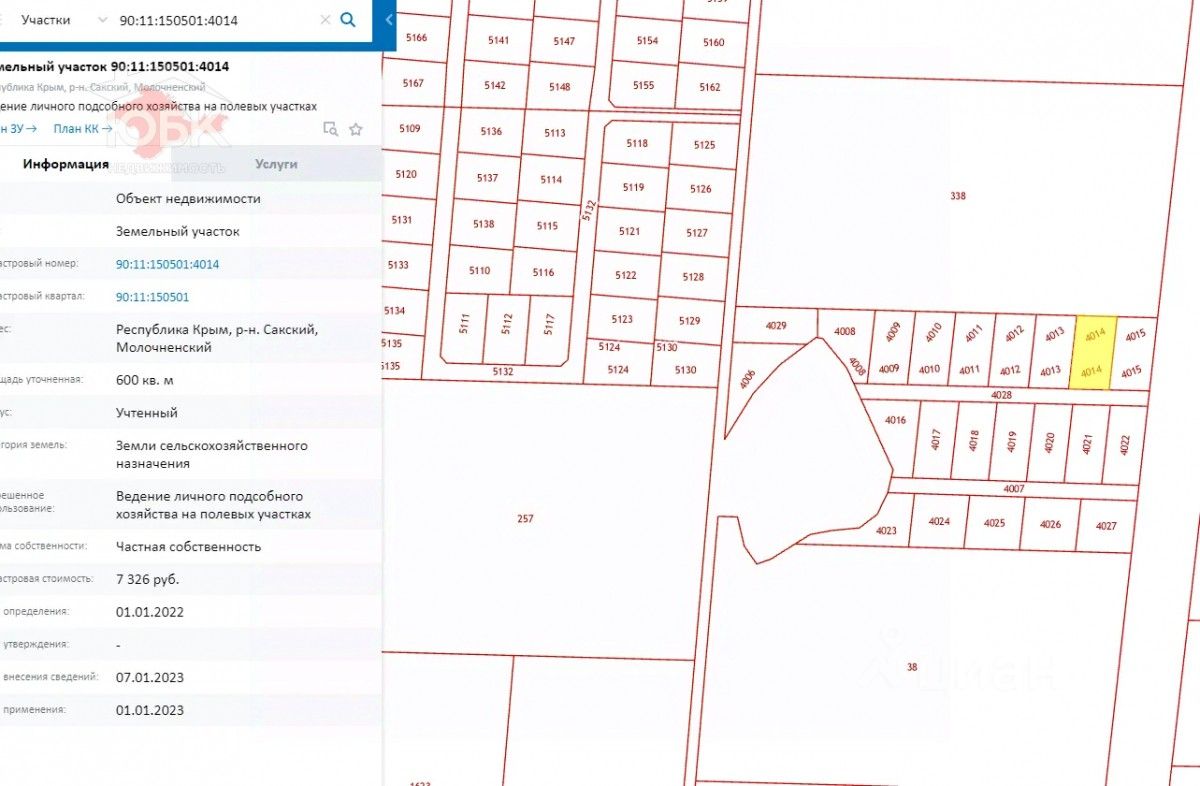The height and width of the screenshot is (786, 1200).
Task: Select the Информация tab
Action: [66, 164]
